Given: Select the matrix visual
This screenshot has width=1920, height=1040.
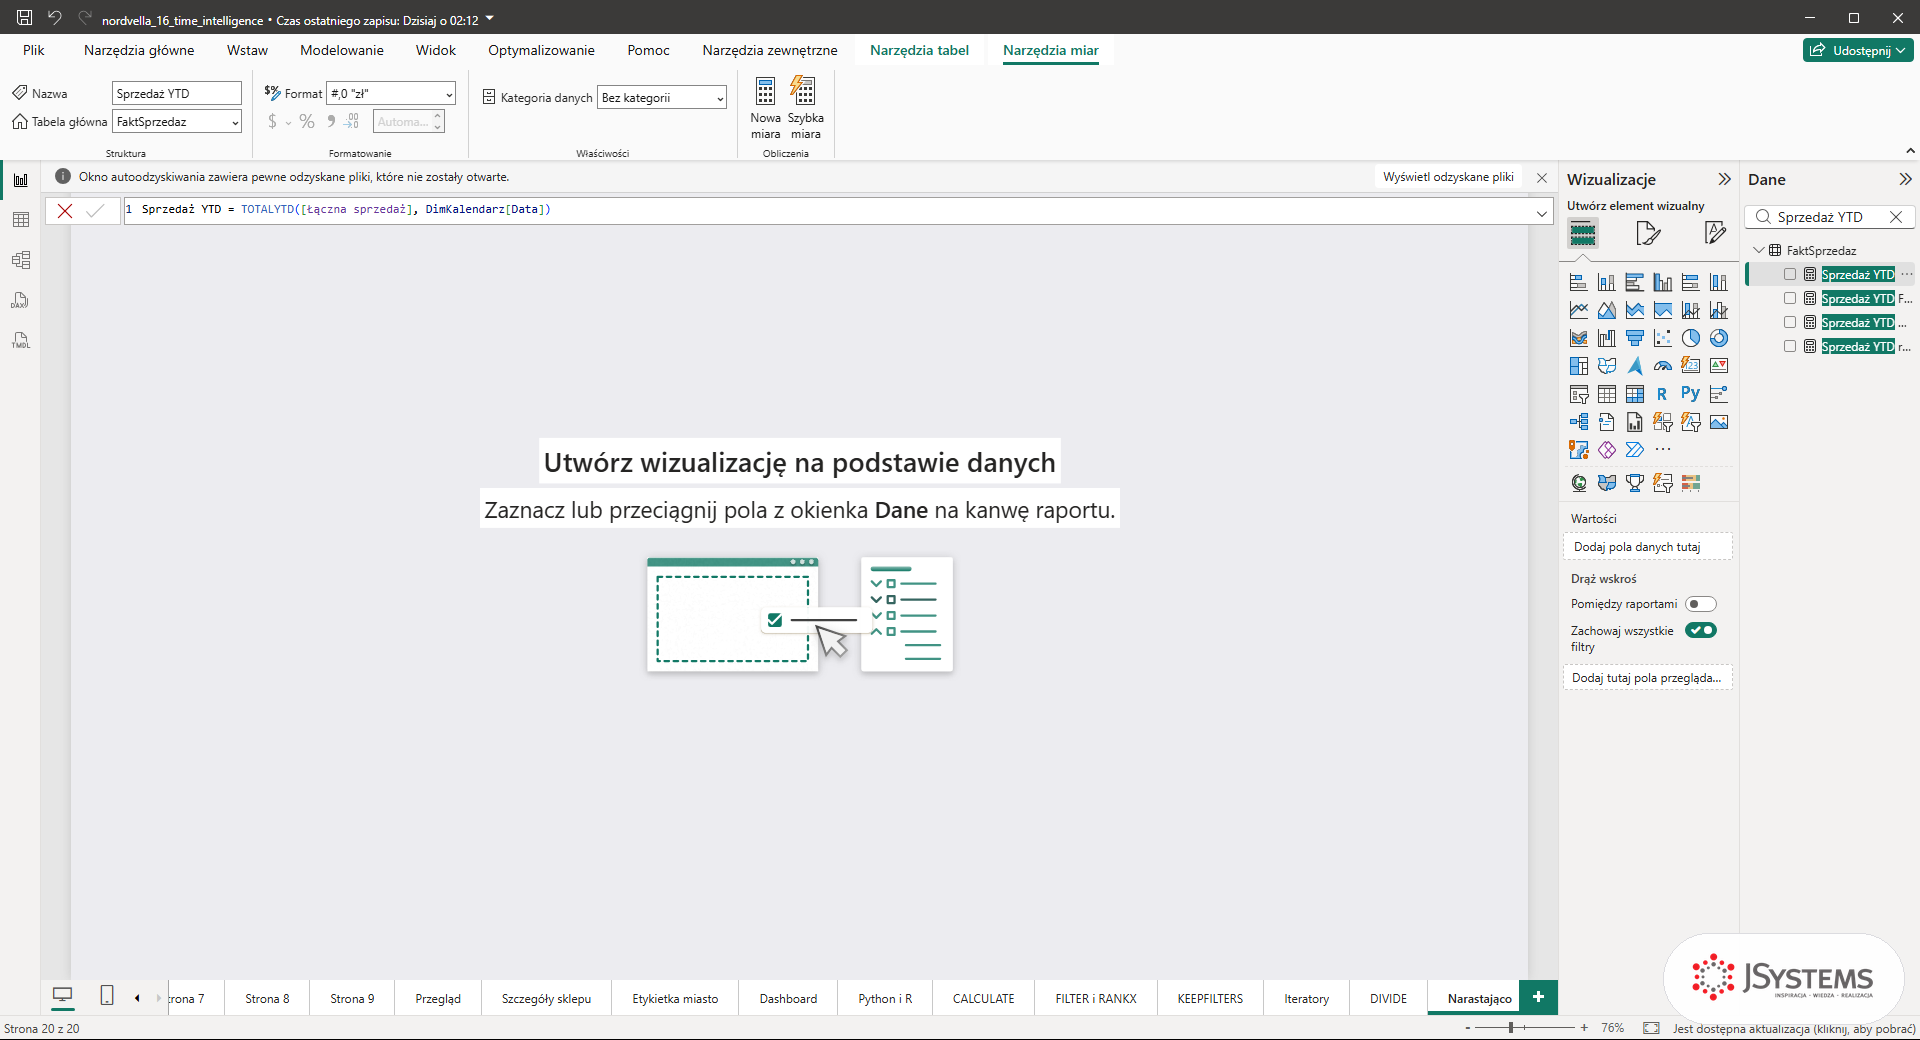Looking at the screenshot, I should point(1635,394).
